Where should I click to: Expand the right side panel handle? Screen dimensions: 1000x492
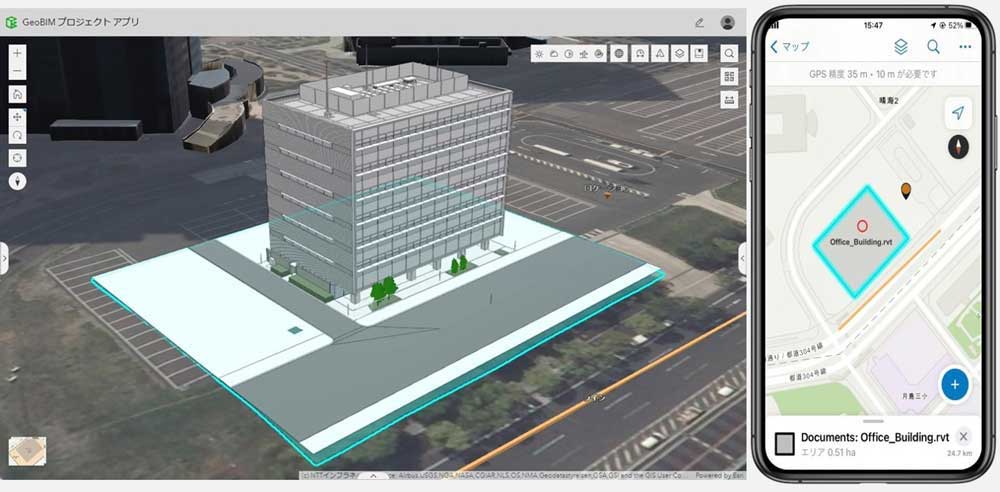click(741, 259)
